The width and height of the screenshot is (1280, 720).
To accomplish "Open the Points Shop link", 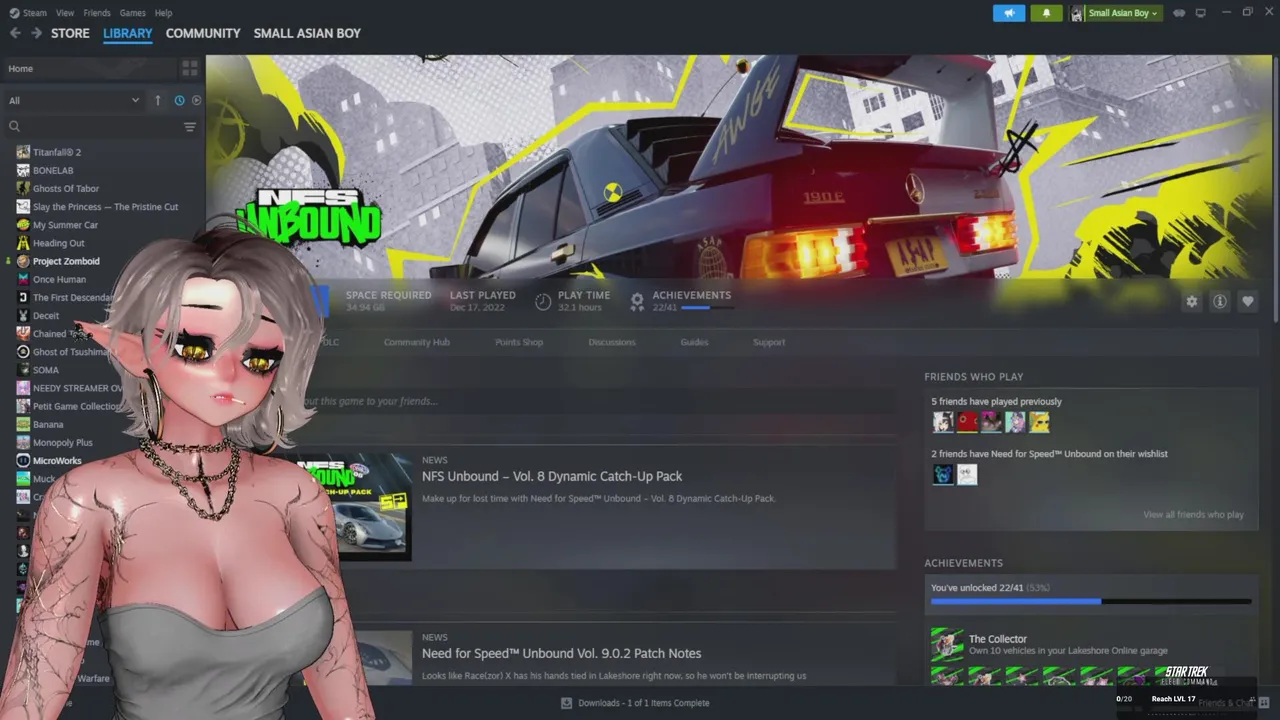I will coord(519,342).
